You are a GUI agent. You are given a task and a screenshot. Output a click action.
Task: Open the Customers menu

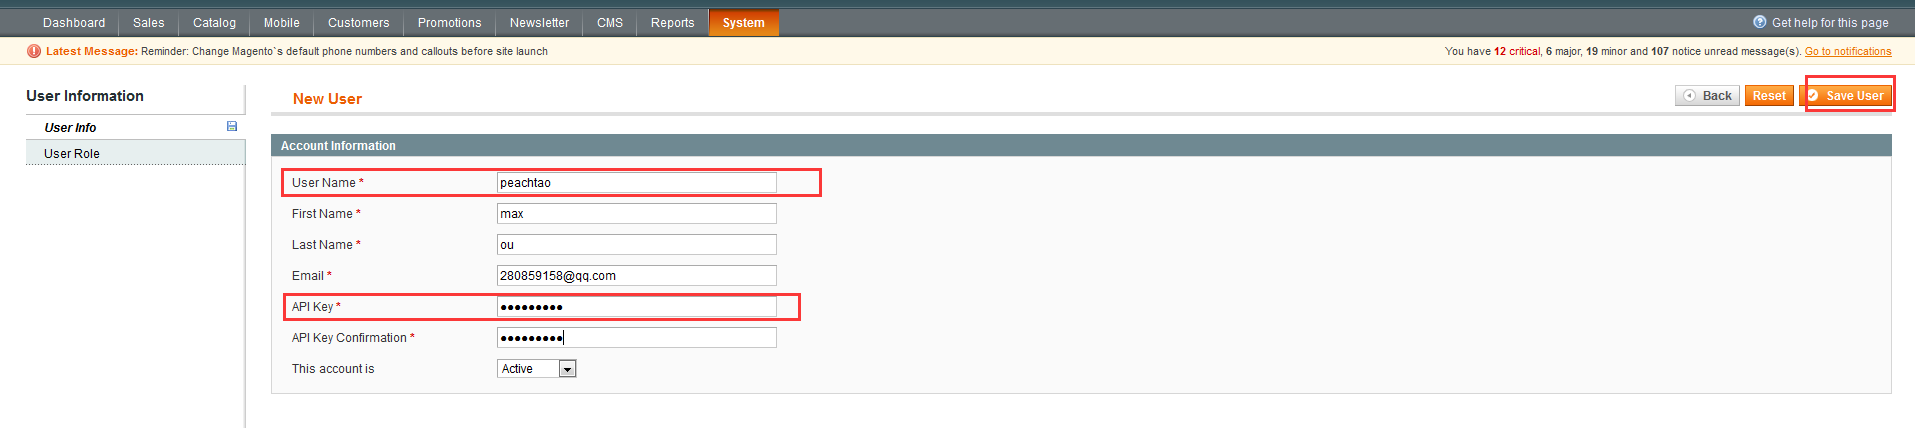pyautogui.click(x=358, y=23)
